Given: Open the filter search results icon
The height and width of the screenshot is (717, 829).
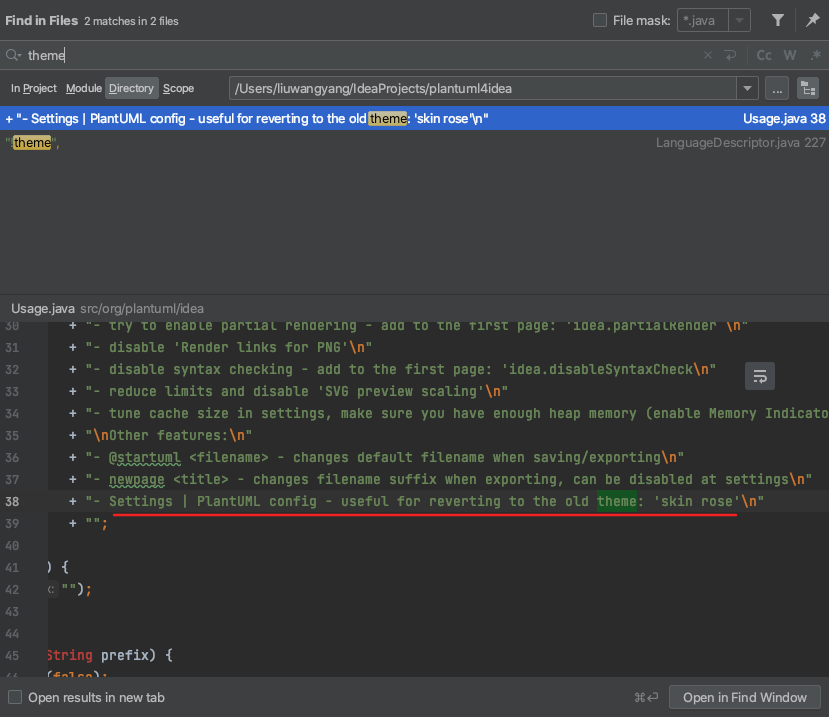Looking at the screenshot, I should click(777, 20).
